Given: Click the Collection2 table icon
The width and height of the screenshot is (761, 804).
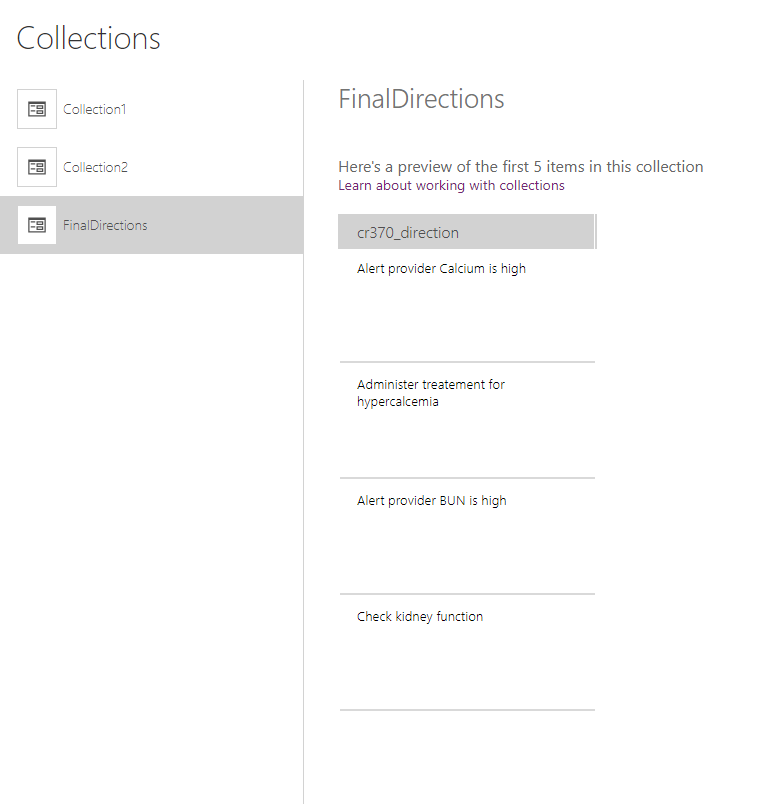Looking at the screenshot, I should [37, 167].
